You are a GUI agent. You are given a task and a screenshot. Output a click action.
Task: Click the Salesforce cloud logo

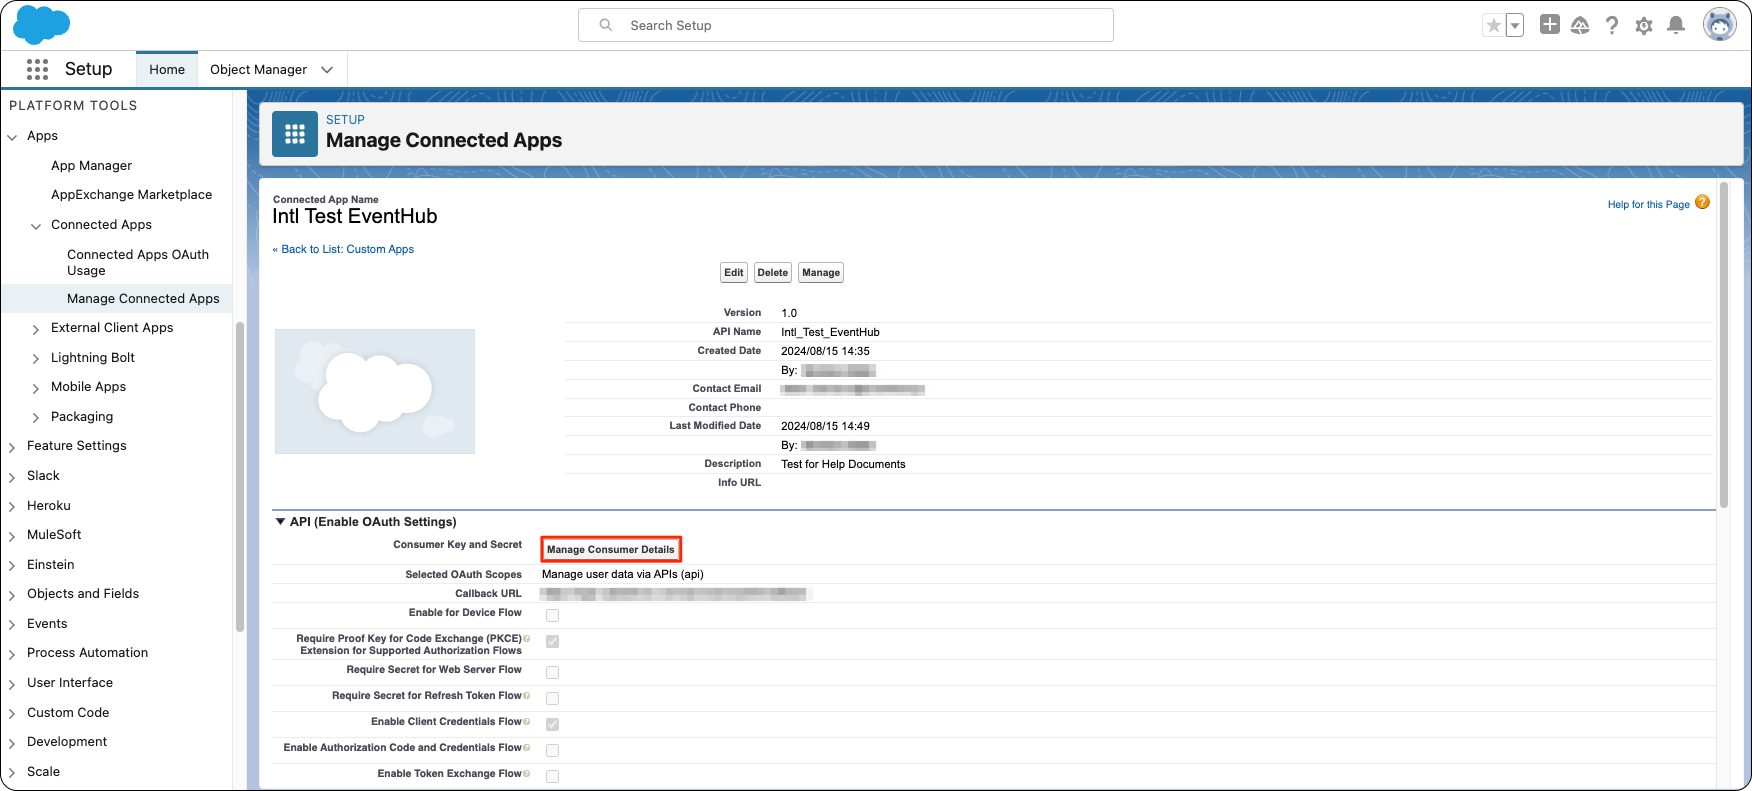tap(41, 25)
